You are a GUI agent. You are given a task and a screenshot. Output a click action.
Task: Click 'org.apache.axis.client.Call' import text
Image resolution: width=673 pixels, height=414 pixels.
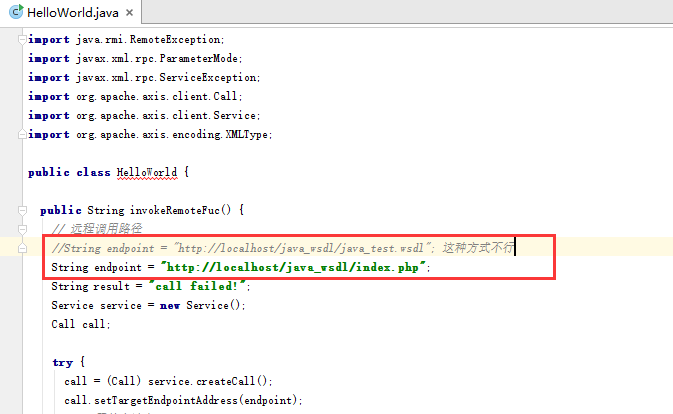(159, 97)
